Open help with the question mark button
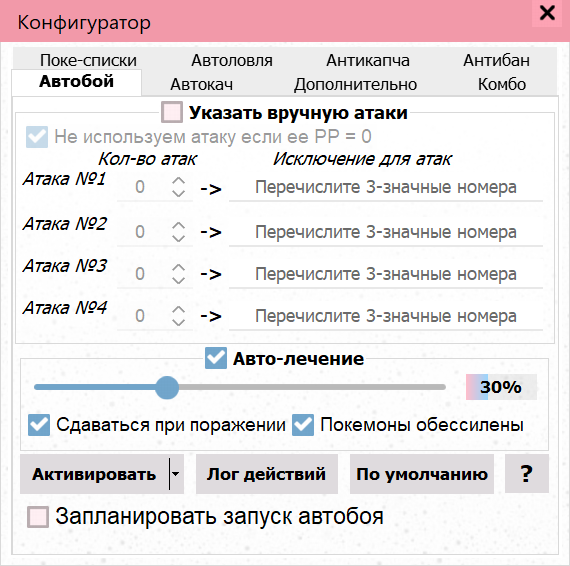 coord(526,474)
